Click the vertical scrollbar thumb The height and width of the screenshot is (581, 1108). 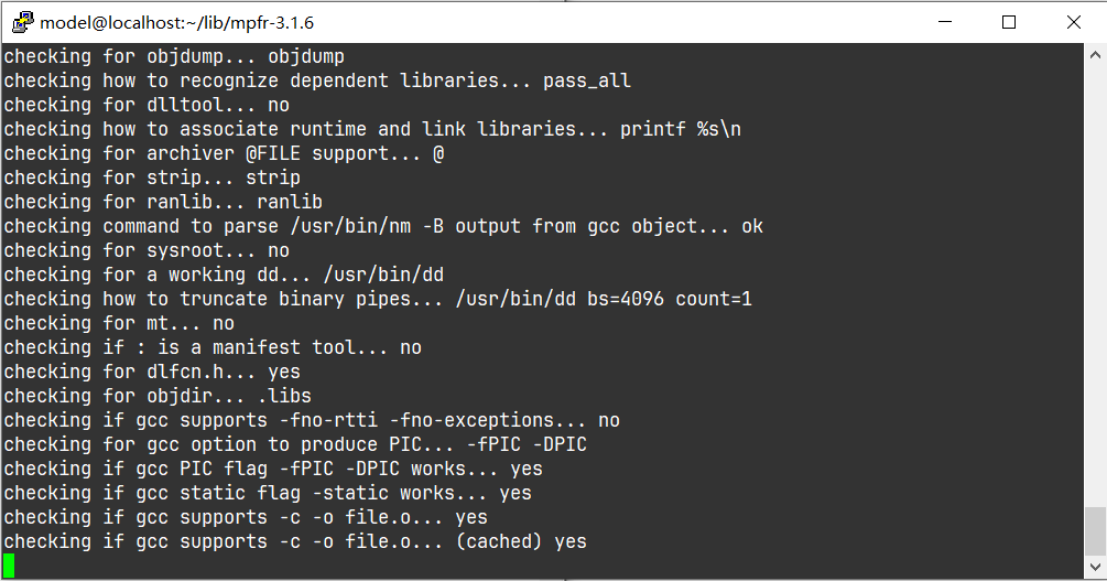click(1095, 531)
